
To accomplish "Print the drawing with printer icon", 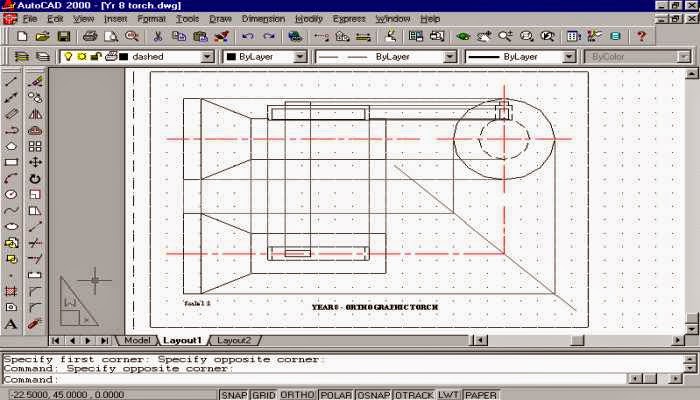I will click(90, 37).
